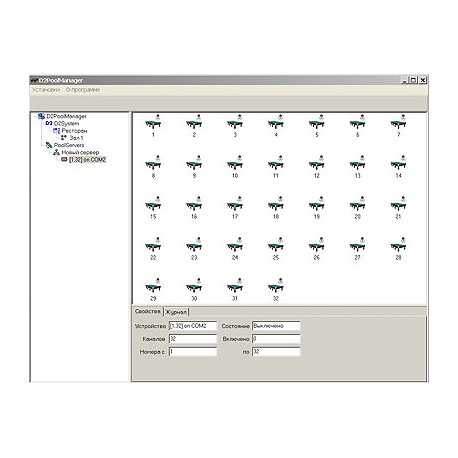Image resolution: width=458 pixels, height=458 pixels.
Task: Select pool table icon number 25
Action: point(276,245)
